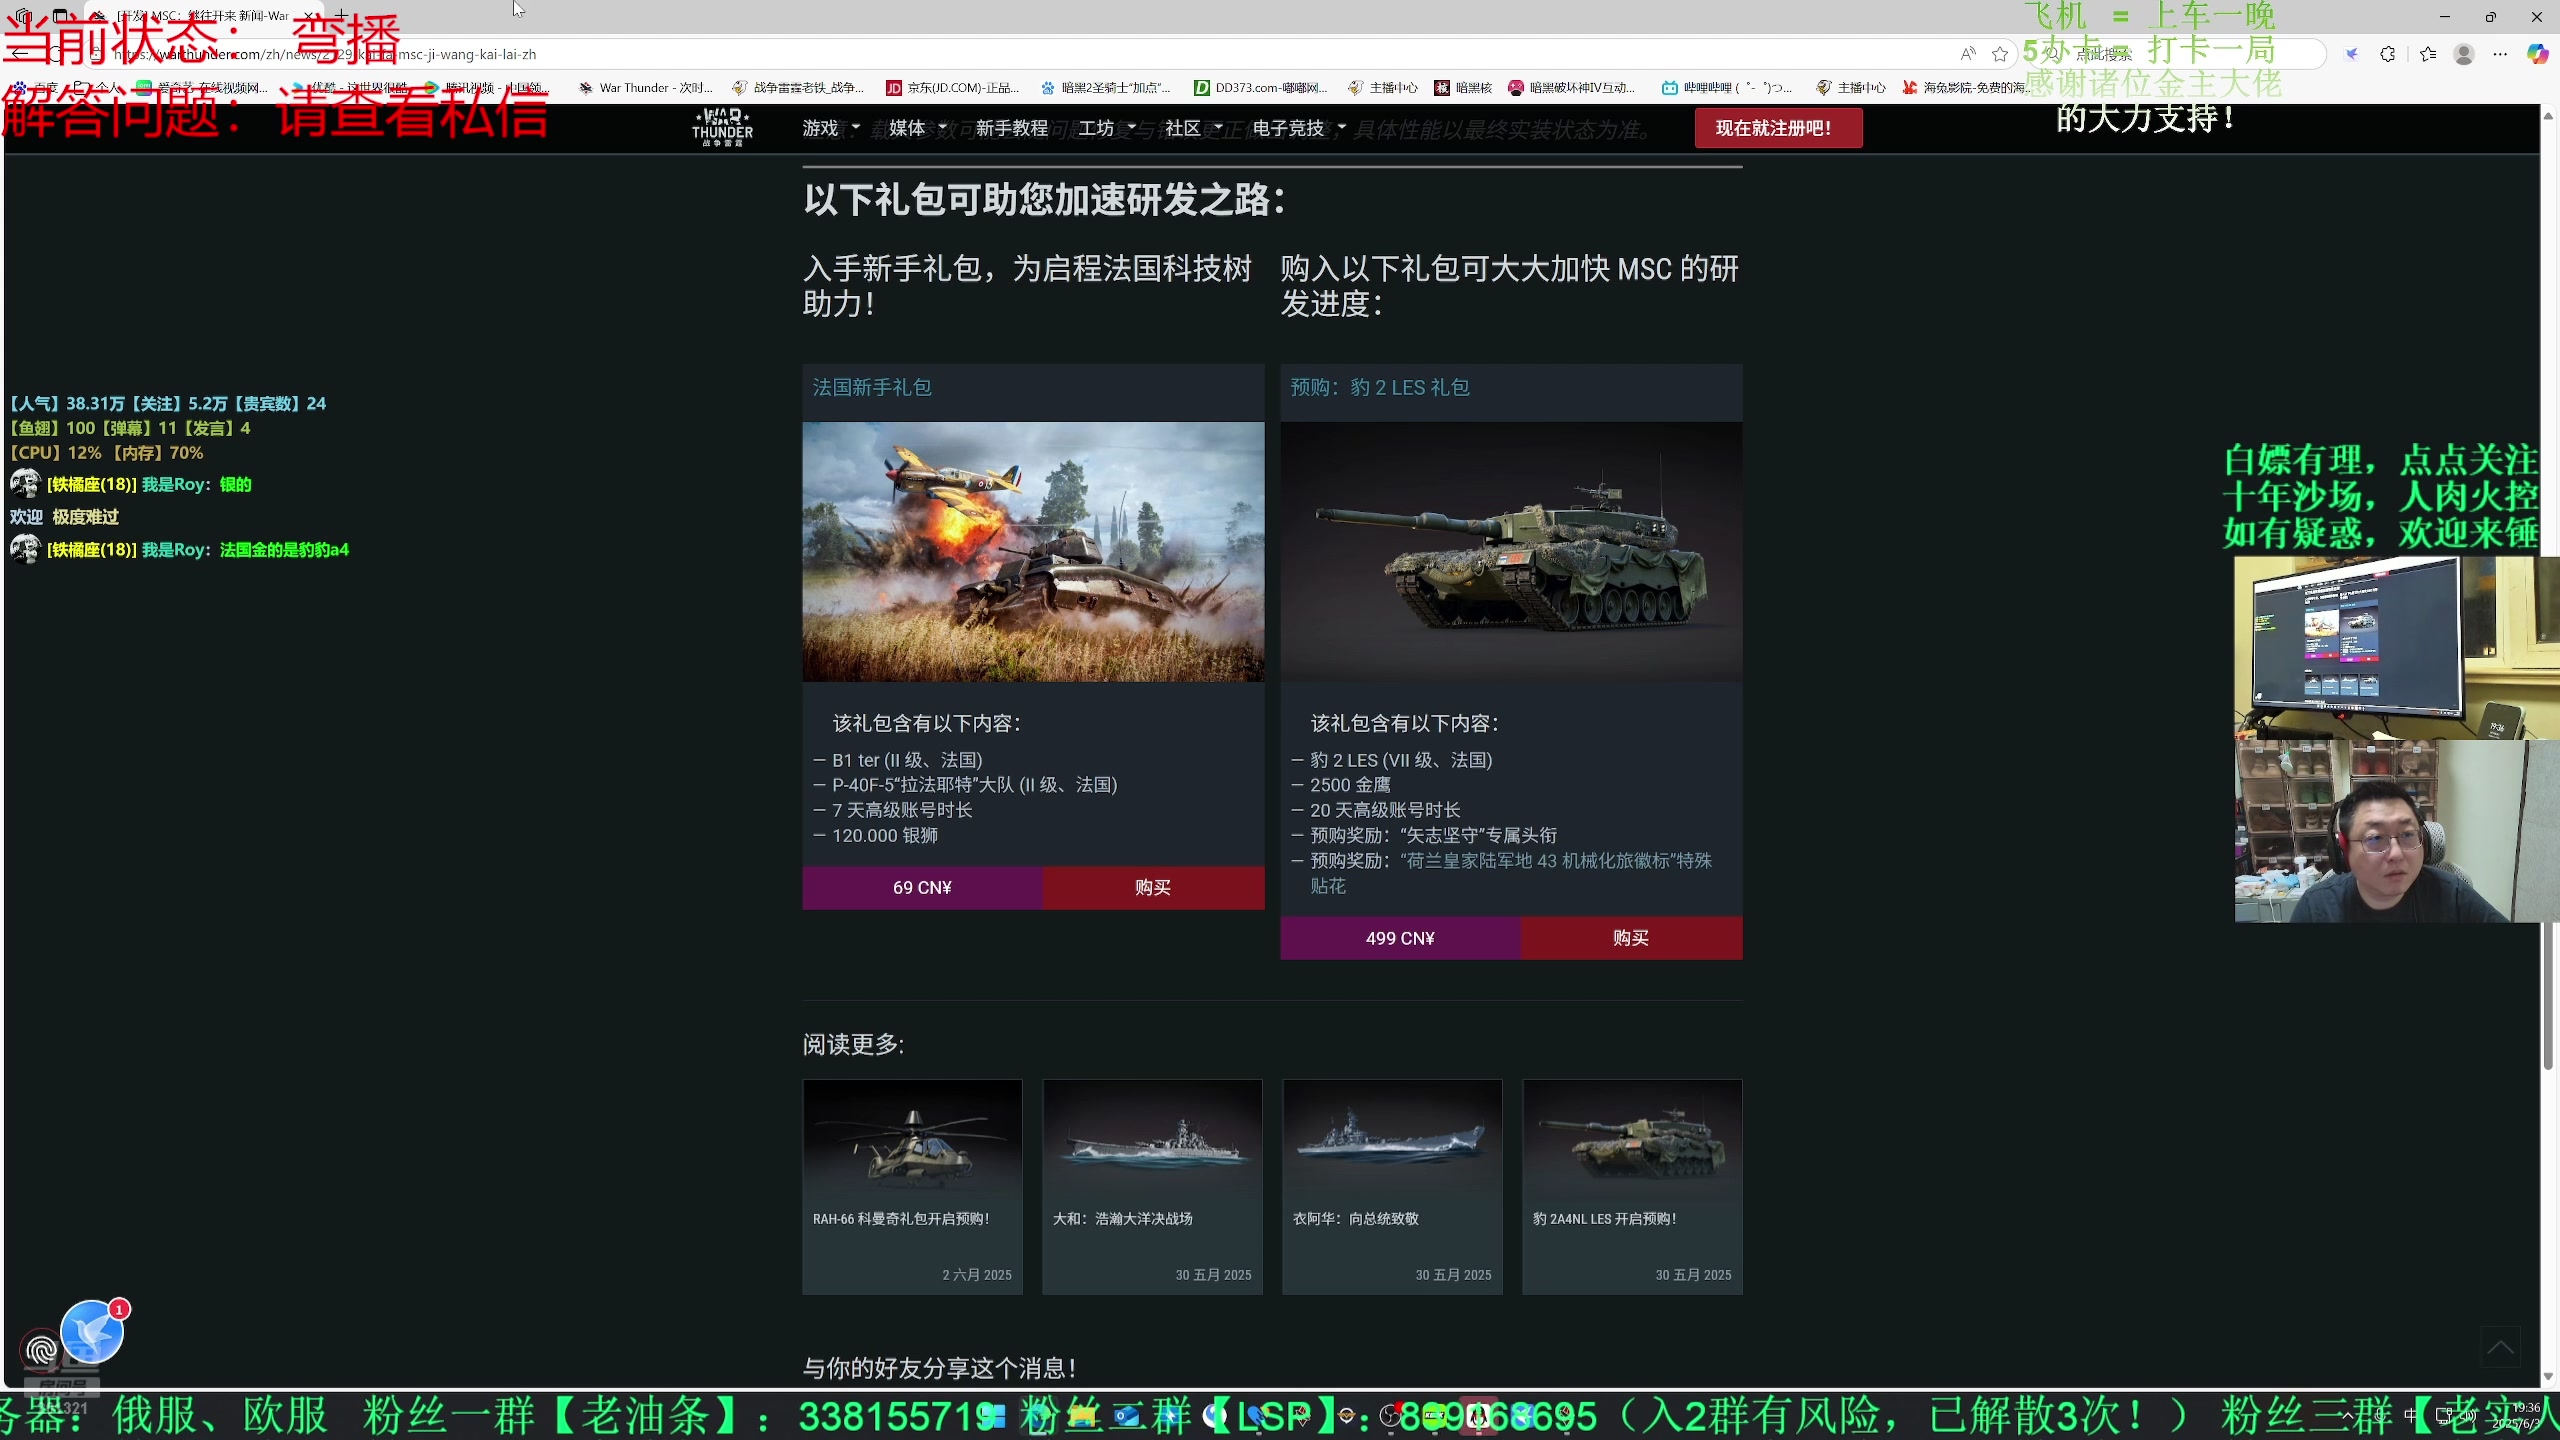This screenshot has height=1440, width=2560.
Task: Expand the 工坊 dropdown menu
Action: click(1106, 128)
